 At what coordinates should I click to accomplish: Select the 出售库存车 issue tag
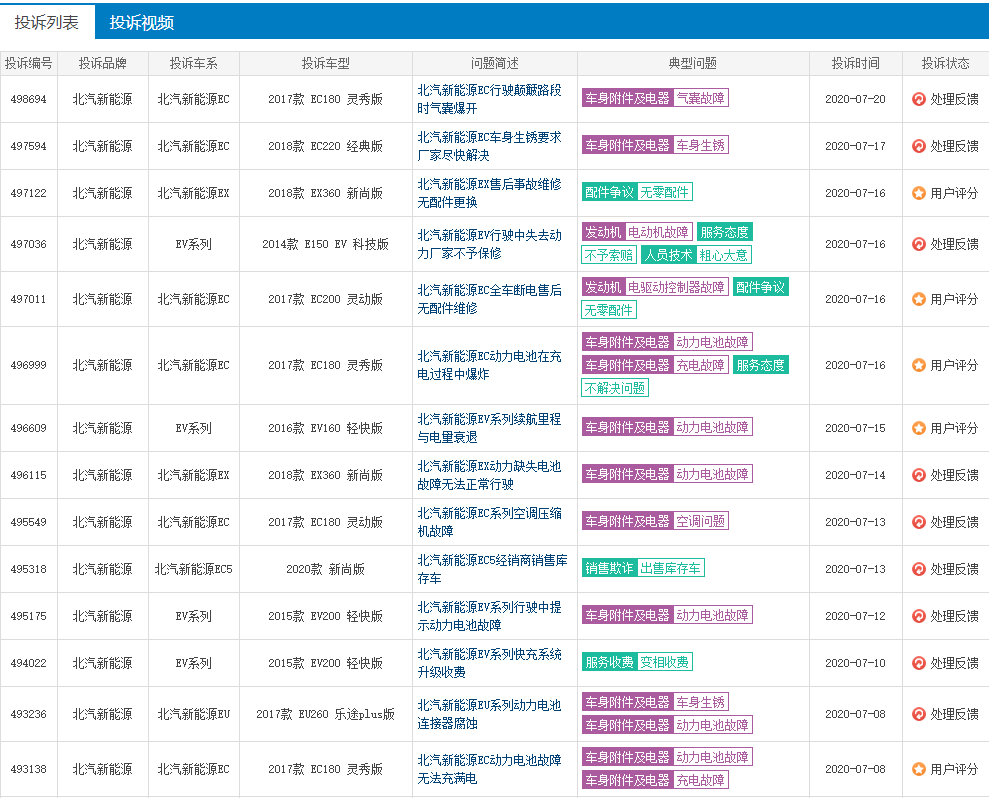(x=670, y=568)
